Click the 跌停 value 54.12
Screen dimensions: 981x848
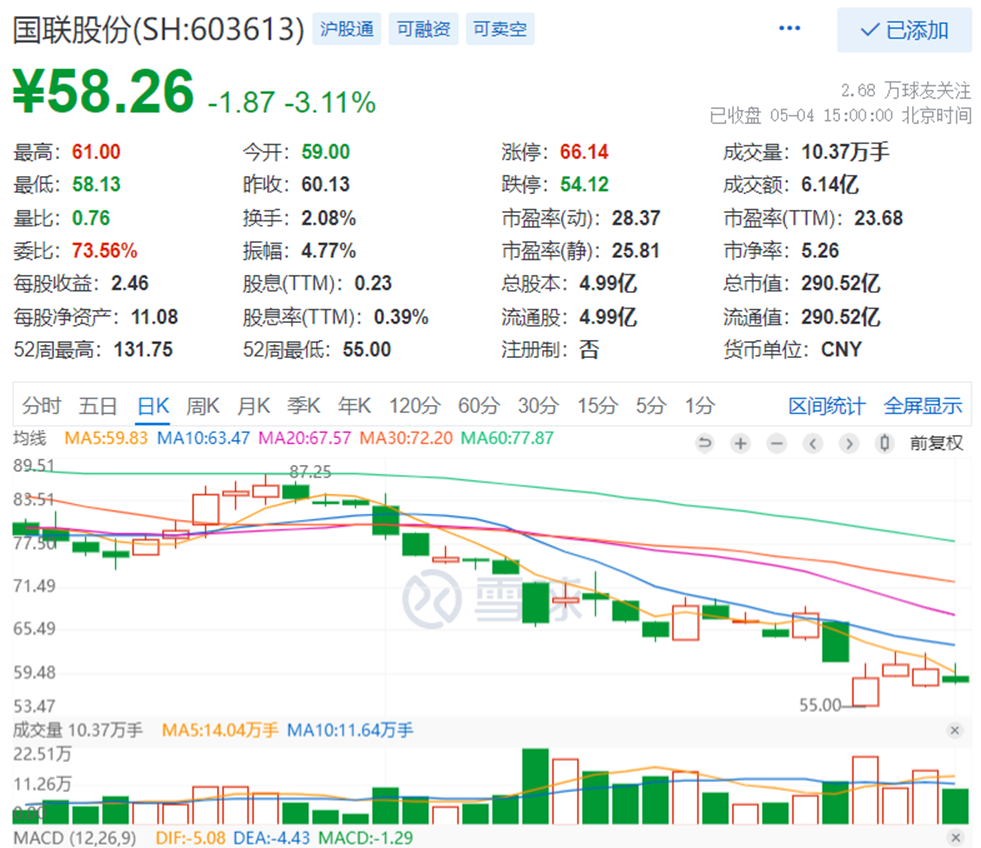[x=584, y=185]
